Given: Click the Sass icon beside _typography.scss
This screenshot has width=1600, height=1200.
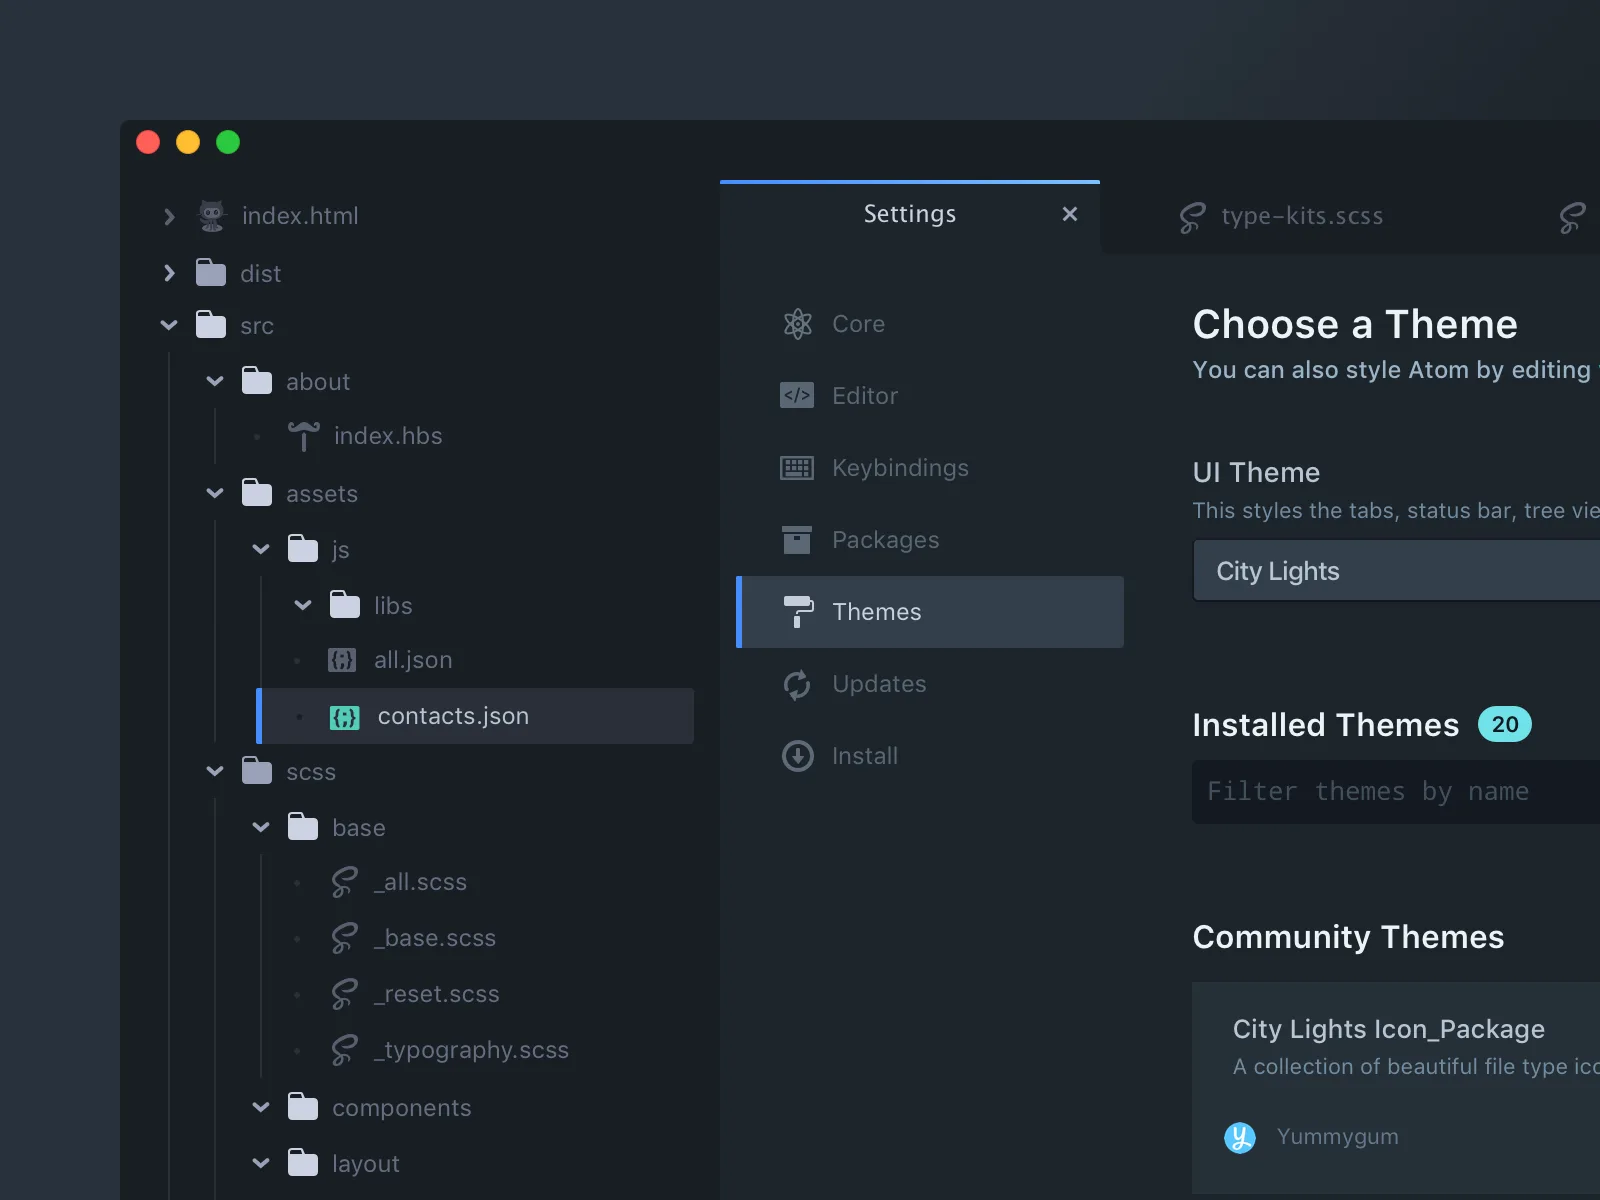Looking at the screenshot, I should [x=344, y=1050].
